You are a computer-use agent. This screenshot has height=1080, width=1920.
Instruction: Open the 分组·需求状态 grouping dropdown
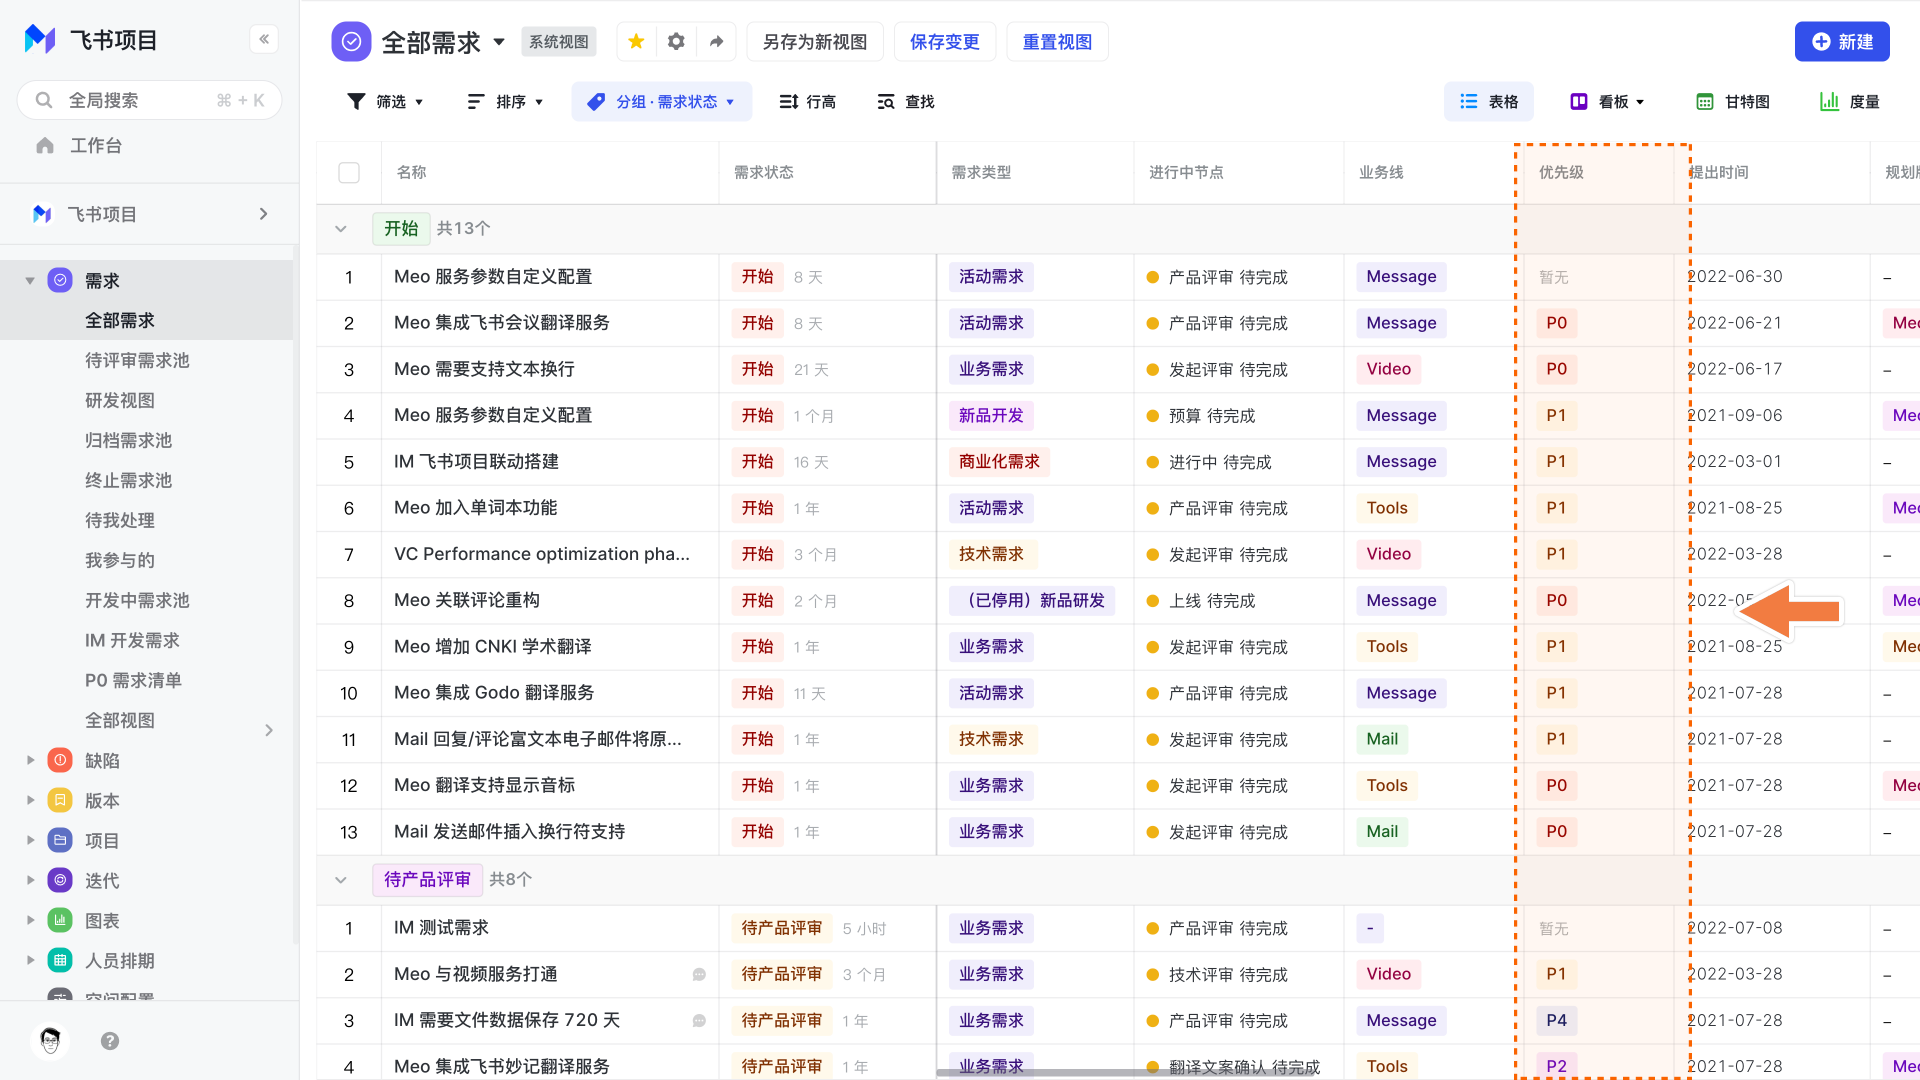pyautogui.click(x=661, y=102)
